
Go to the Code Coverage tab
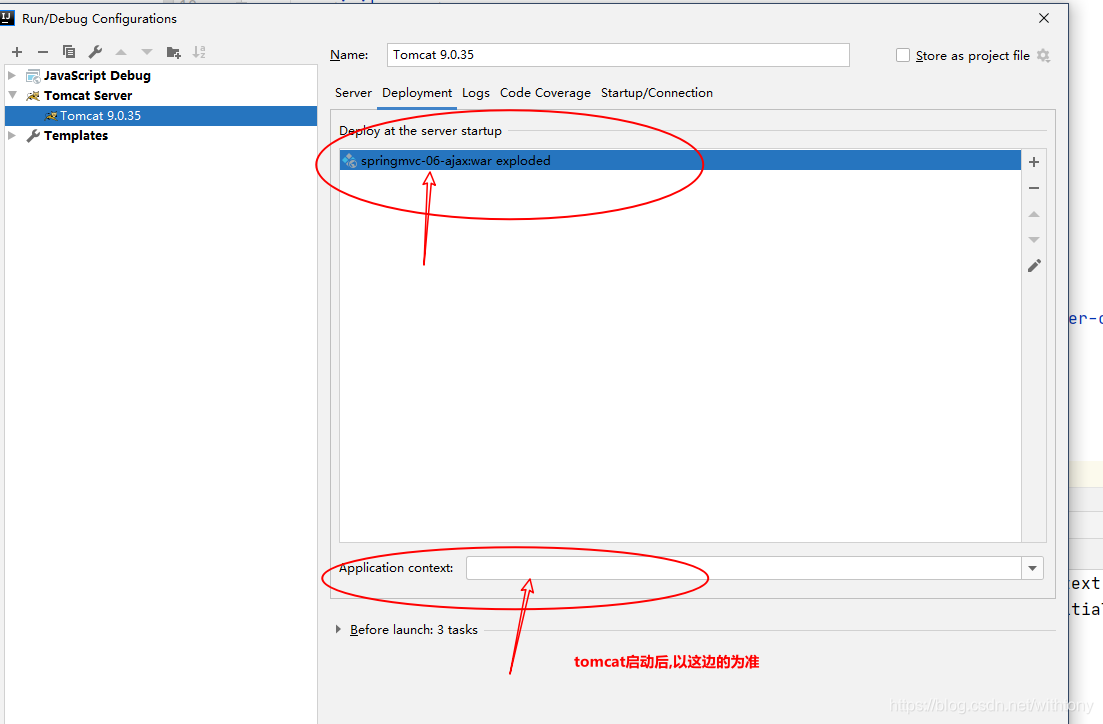point(545,93)
